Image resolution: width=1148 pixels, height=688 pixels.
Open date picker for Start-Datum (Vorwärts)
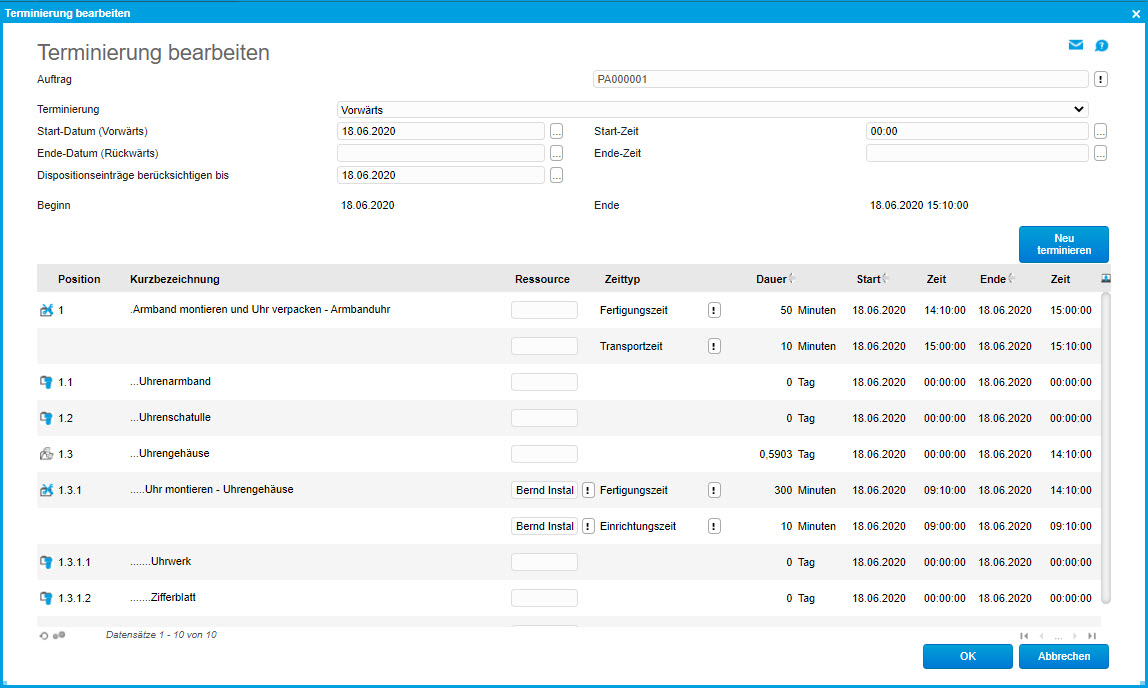[557, 131]
